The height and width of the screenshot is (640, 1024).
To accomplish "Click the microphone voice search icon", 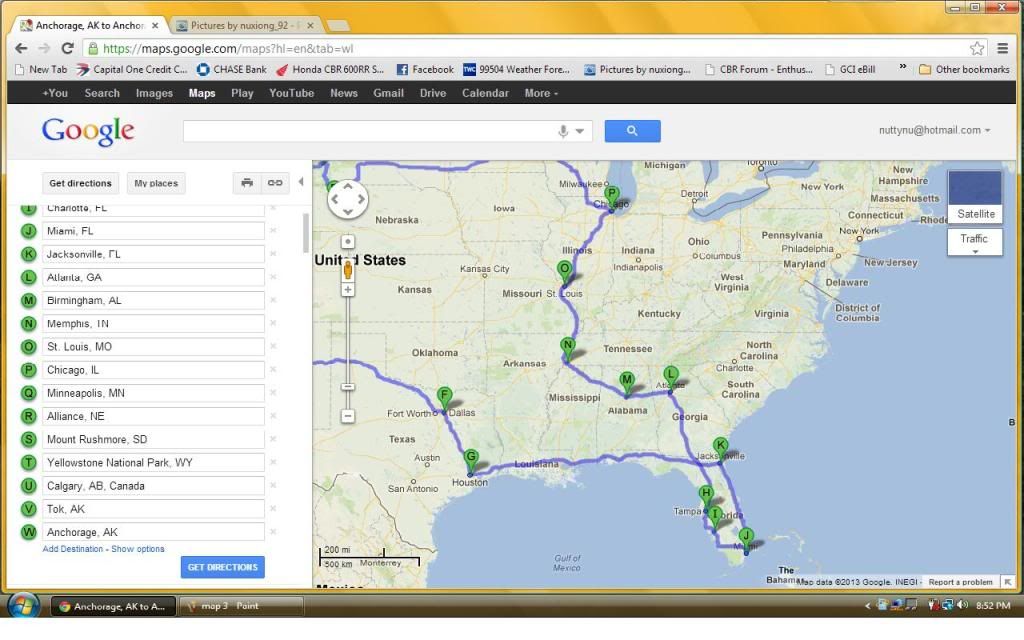I will point(563,131).
